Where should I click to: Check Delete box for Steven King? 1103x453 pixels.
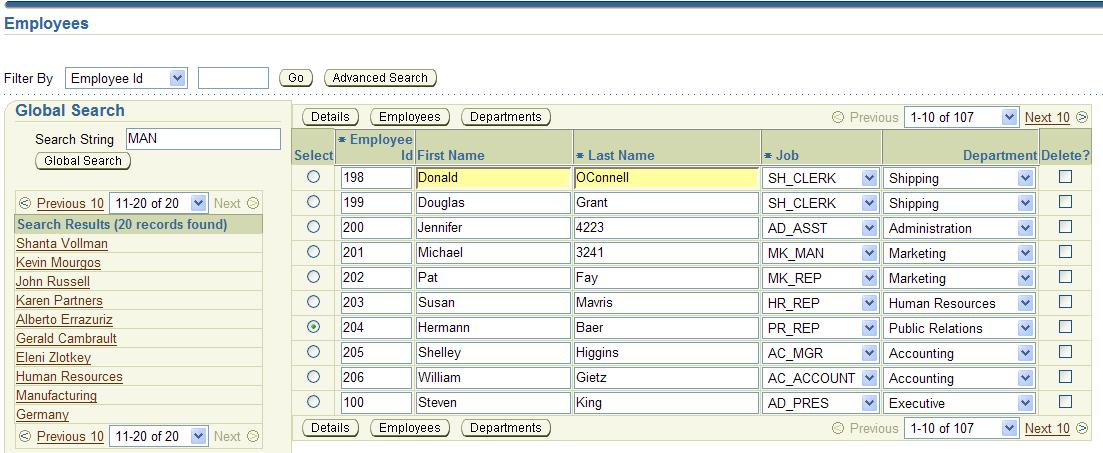coord(1065,402)
